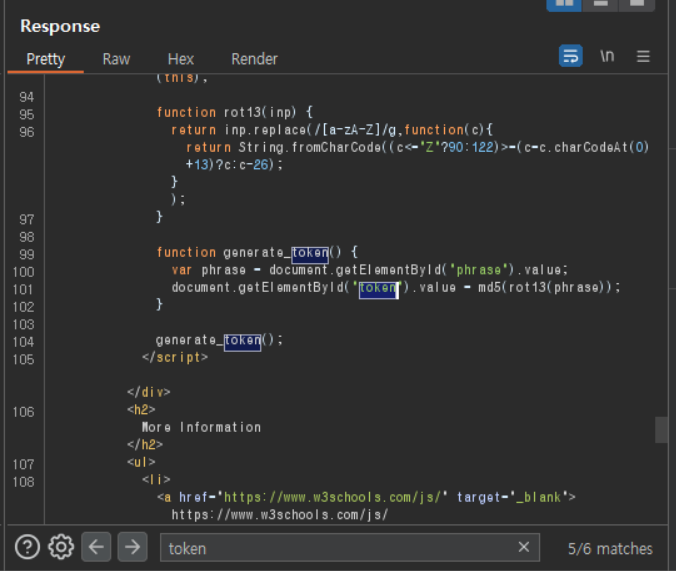
Task: Go to next search match
Action: 132,547
